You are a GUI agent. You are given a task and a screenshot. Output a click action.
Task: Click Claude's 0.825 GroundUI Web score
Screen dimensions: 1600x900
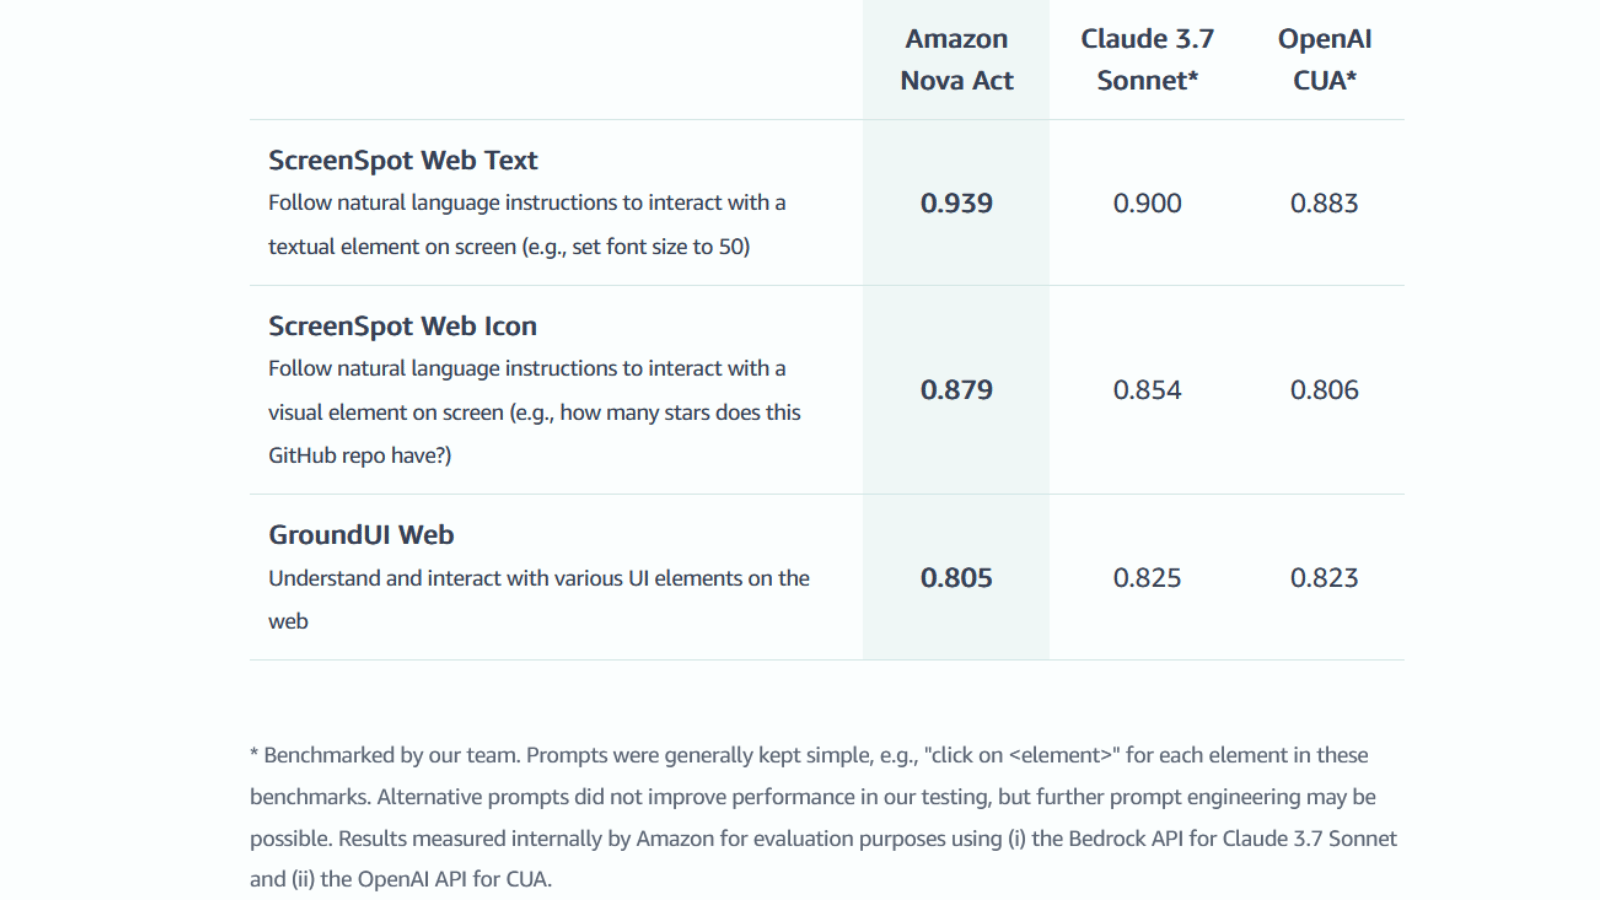pos(1147,578)
